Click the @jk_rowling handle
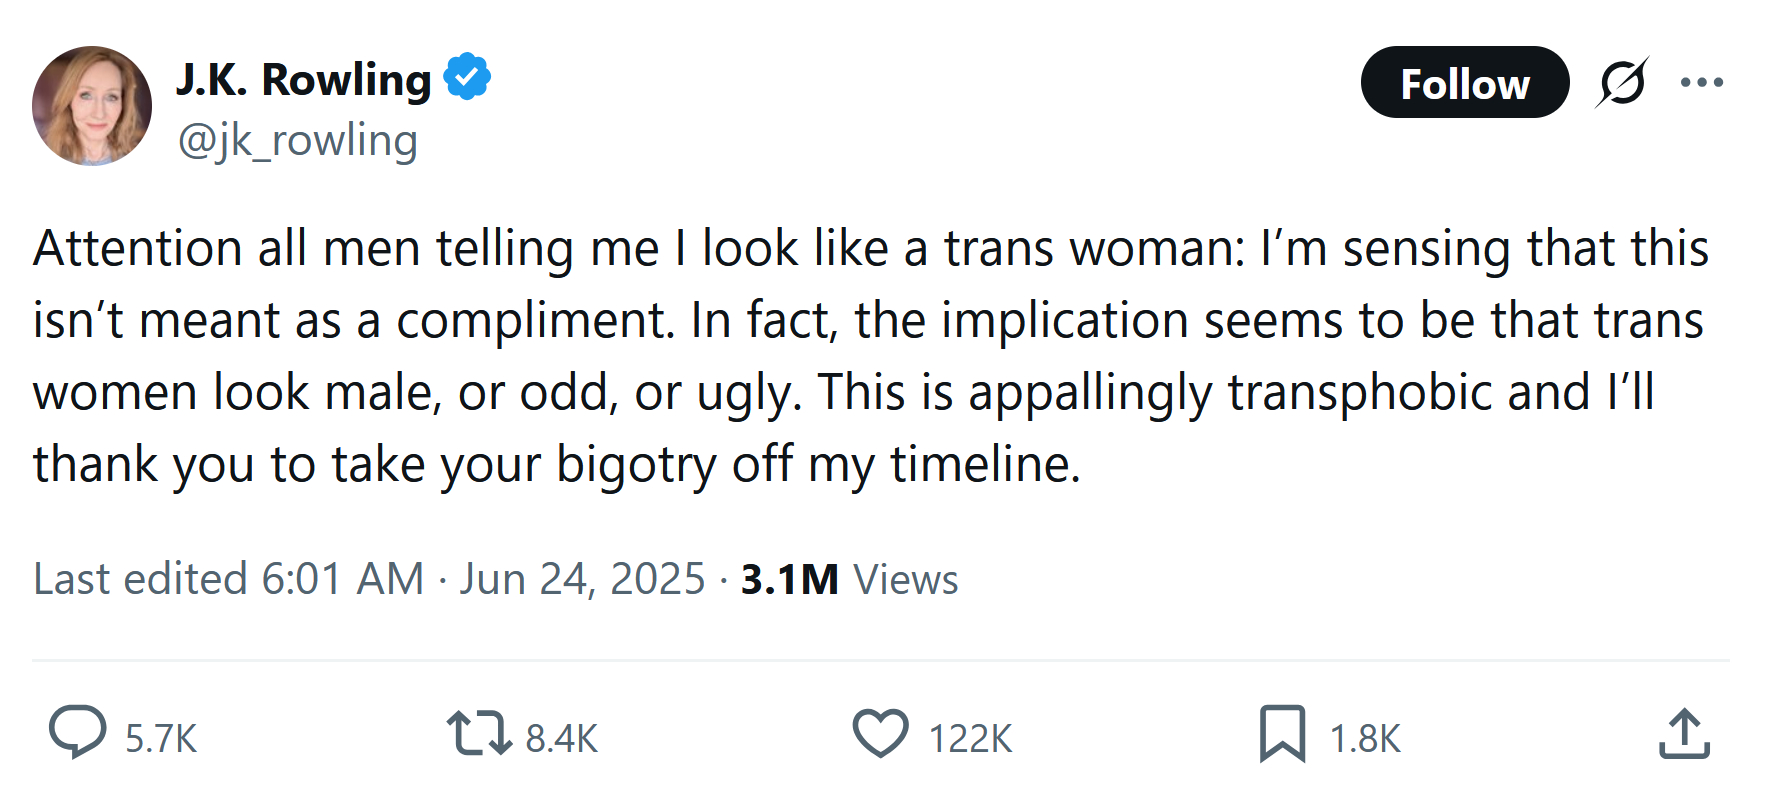Screen dimensions: 1766x812 [x=297, y=141]
